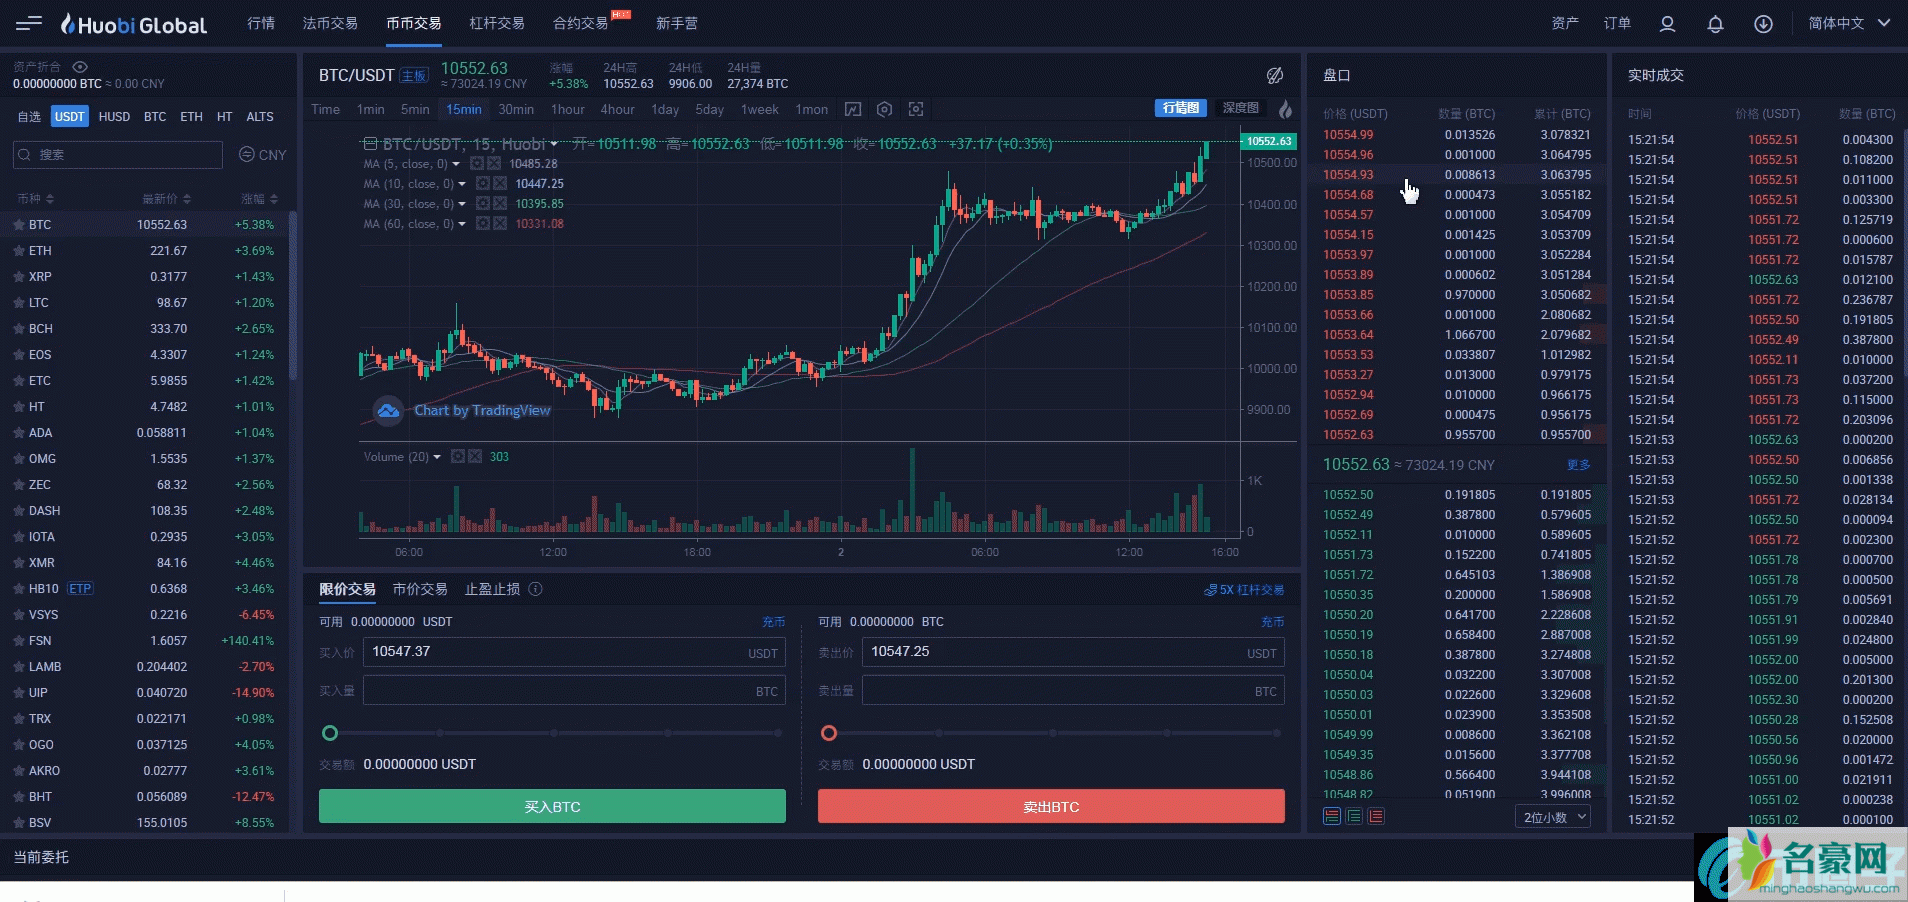
Task: Toggle the chart theme icon beside BTC/USDT stats
Action: tap(1274, 75)
